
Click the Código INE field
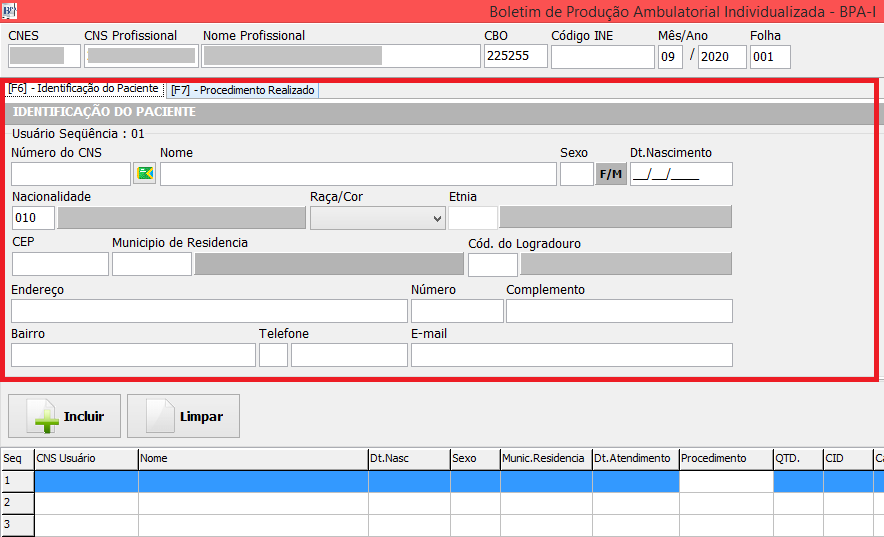[x=600, y=57]
